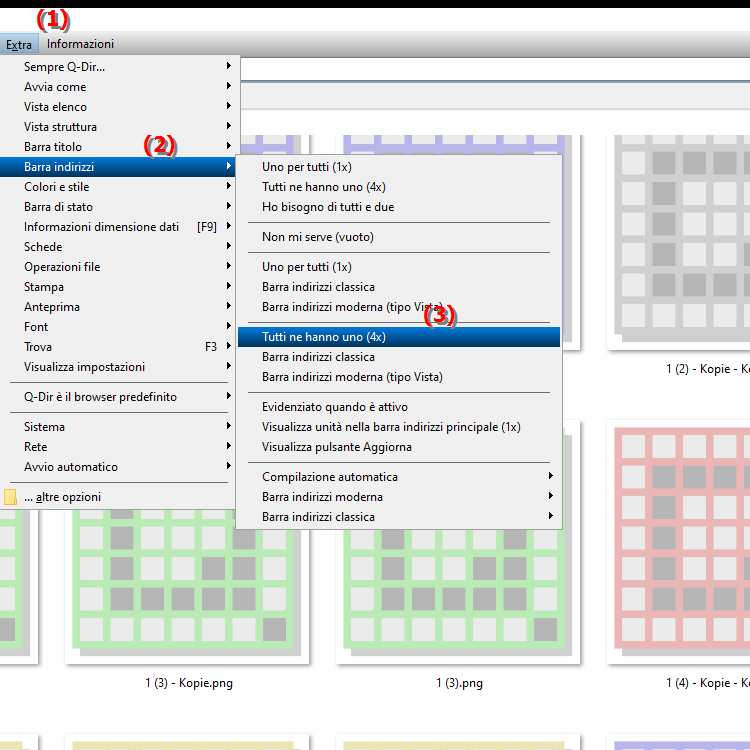Image resolution: width=750 pixels, height=750 pixels.
Task: Open Barra di stato submenu
Action: coord(118,207)
